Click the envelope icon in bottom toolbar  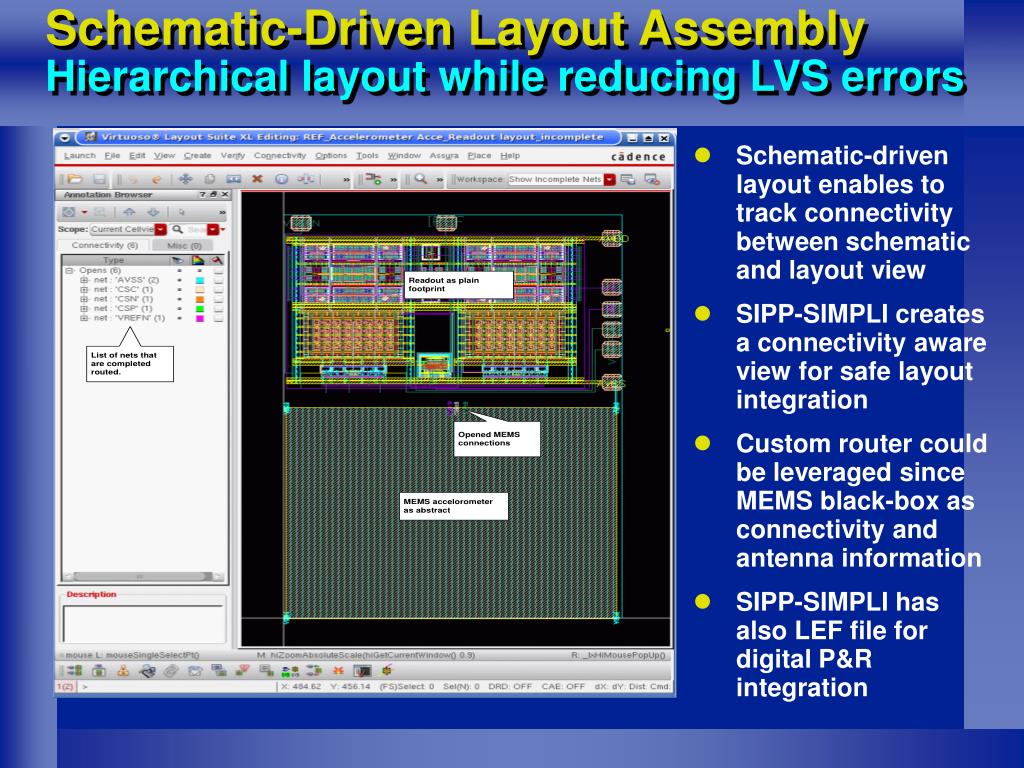click(195, 670)
